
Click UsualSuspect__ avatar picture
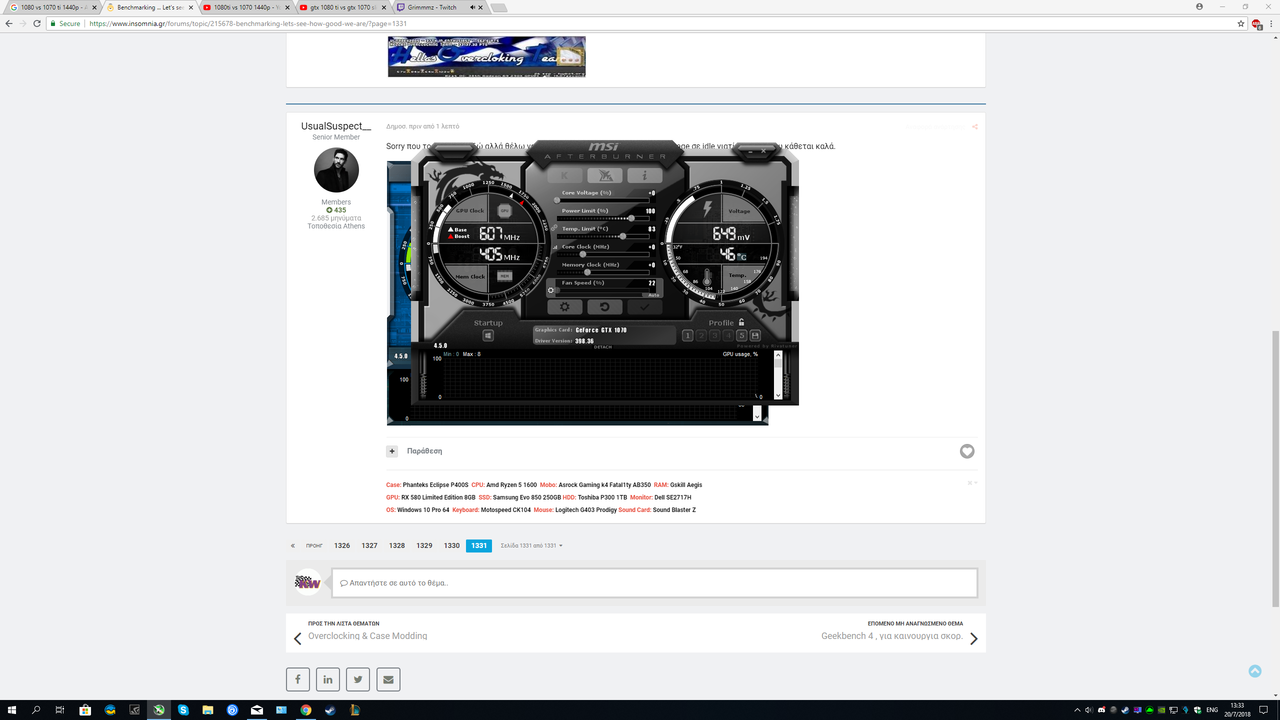point(336,170)
